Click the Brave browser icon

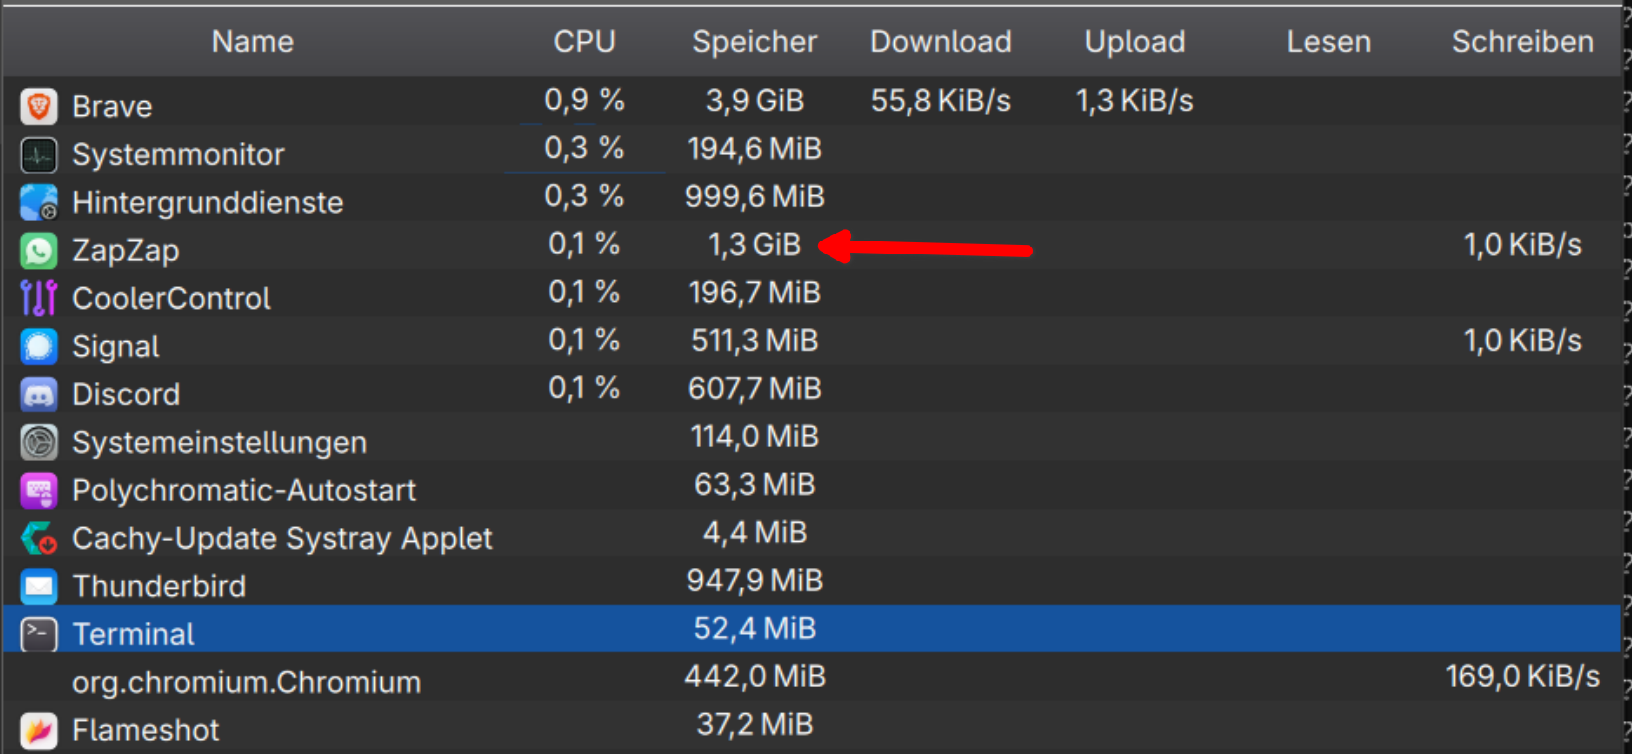(39, 106)
